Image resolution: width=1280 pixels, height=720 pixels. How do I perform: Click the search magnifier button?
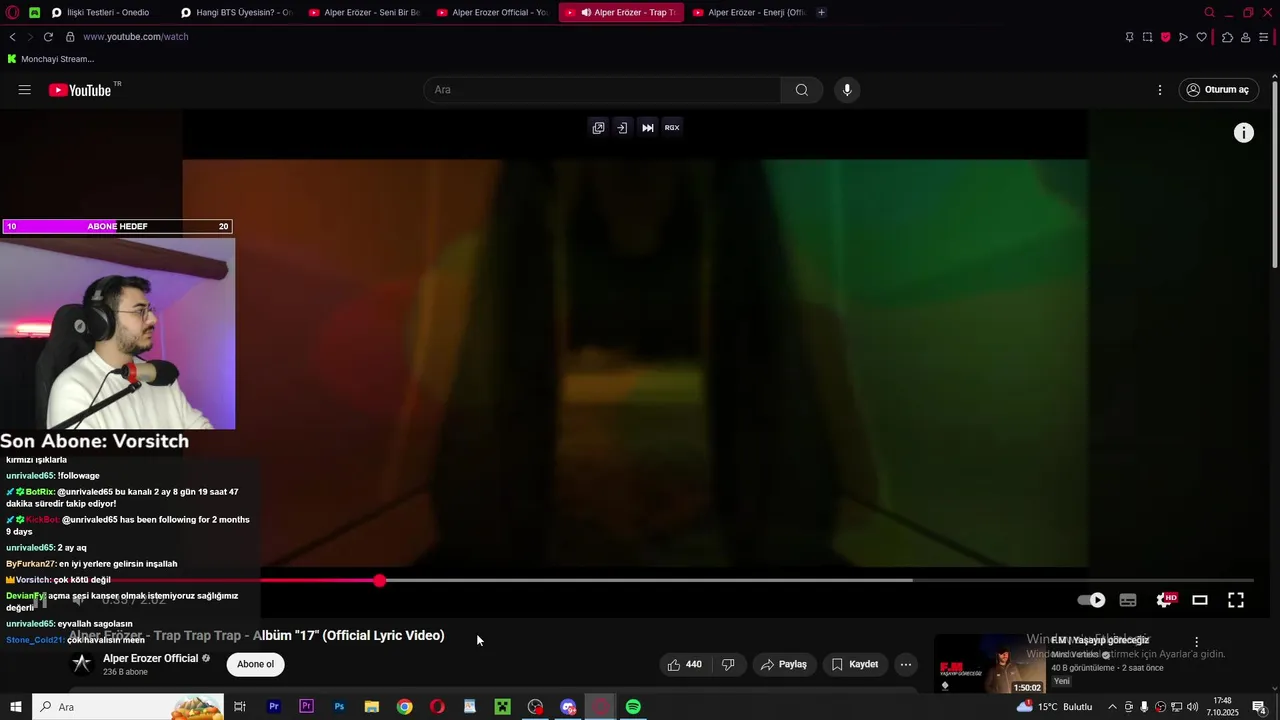click(x=801, y=90)
